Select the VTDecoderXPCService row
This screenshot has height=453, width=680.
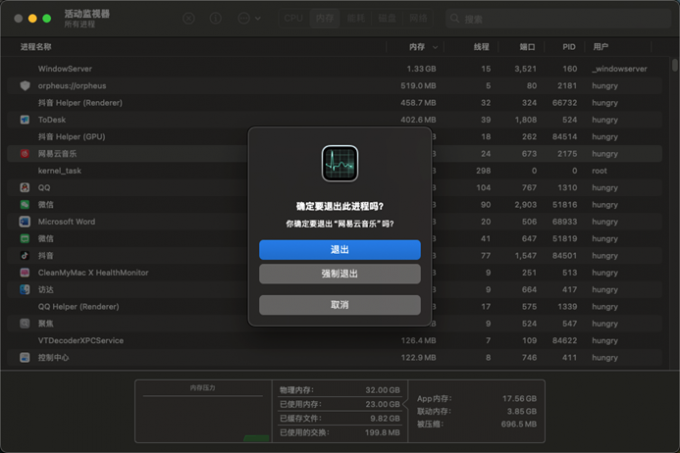pos(334,341)
